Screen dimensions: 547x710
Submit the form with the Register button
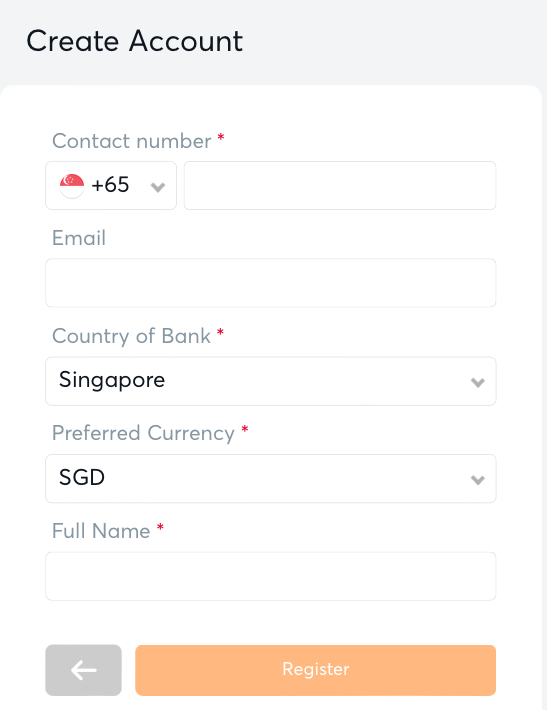pos(316,670)
